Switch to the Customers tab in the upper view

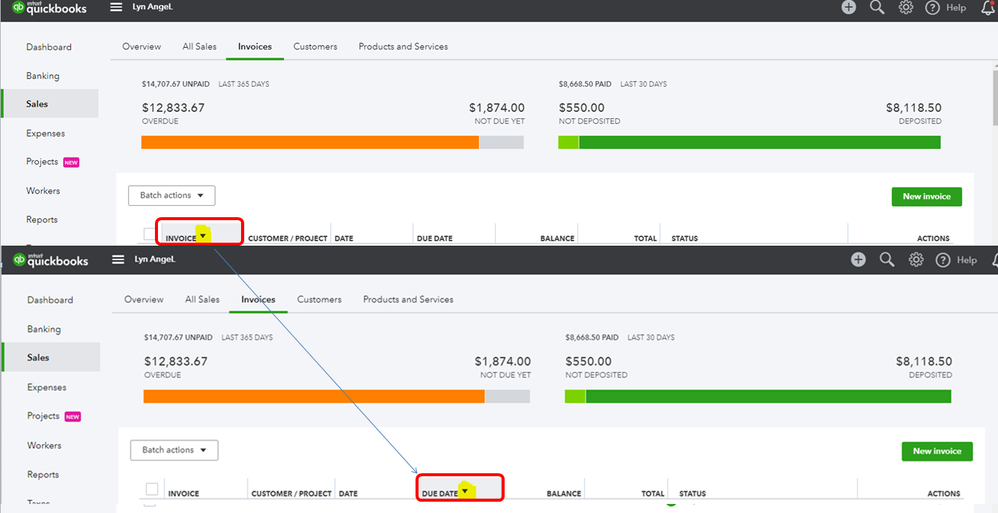[315, 46]
